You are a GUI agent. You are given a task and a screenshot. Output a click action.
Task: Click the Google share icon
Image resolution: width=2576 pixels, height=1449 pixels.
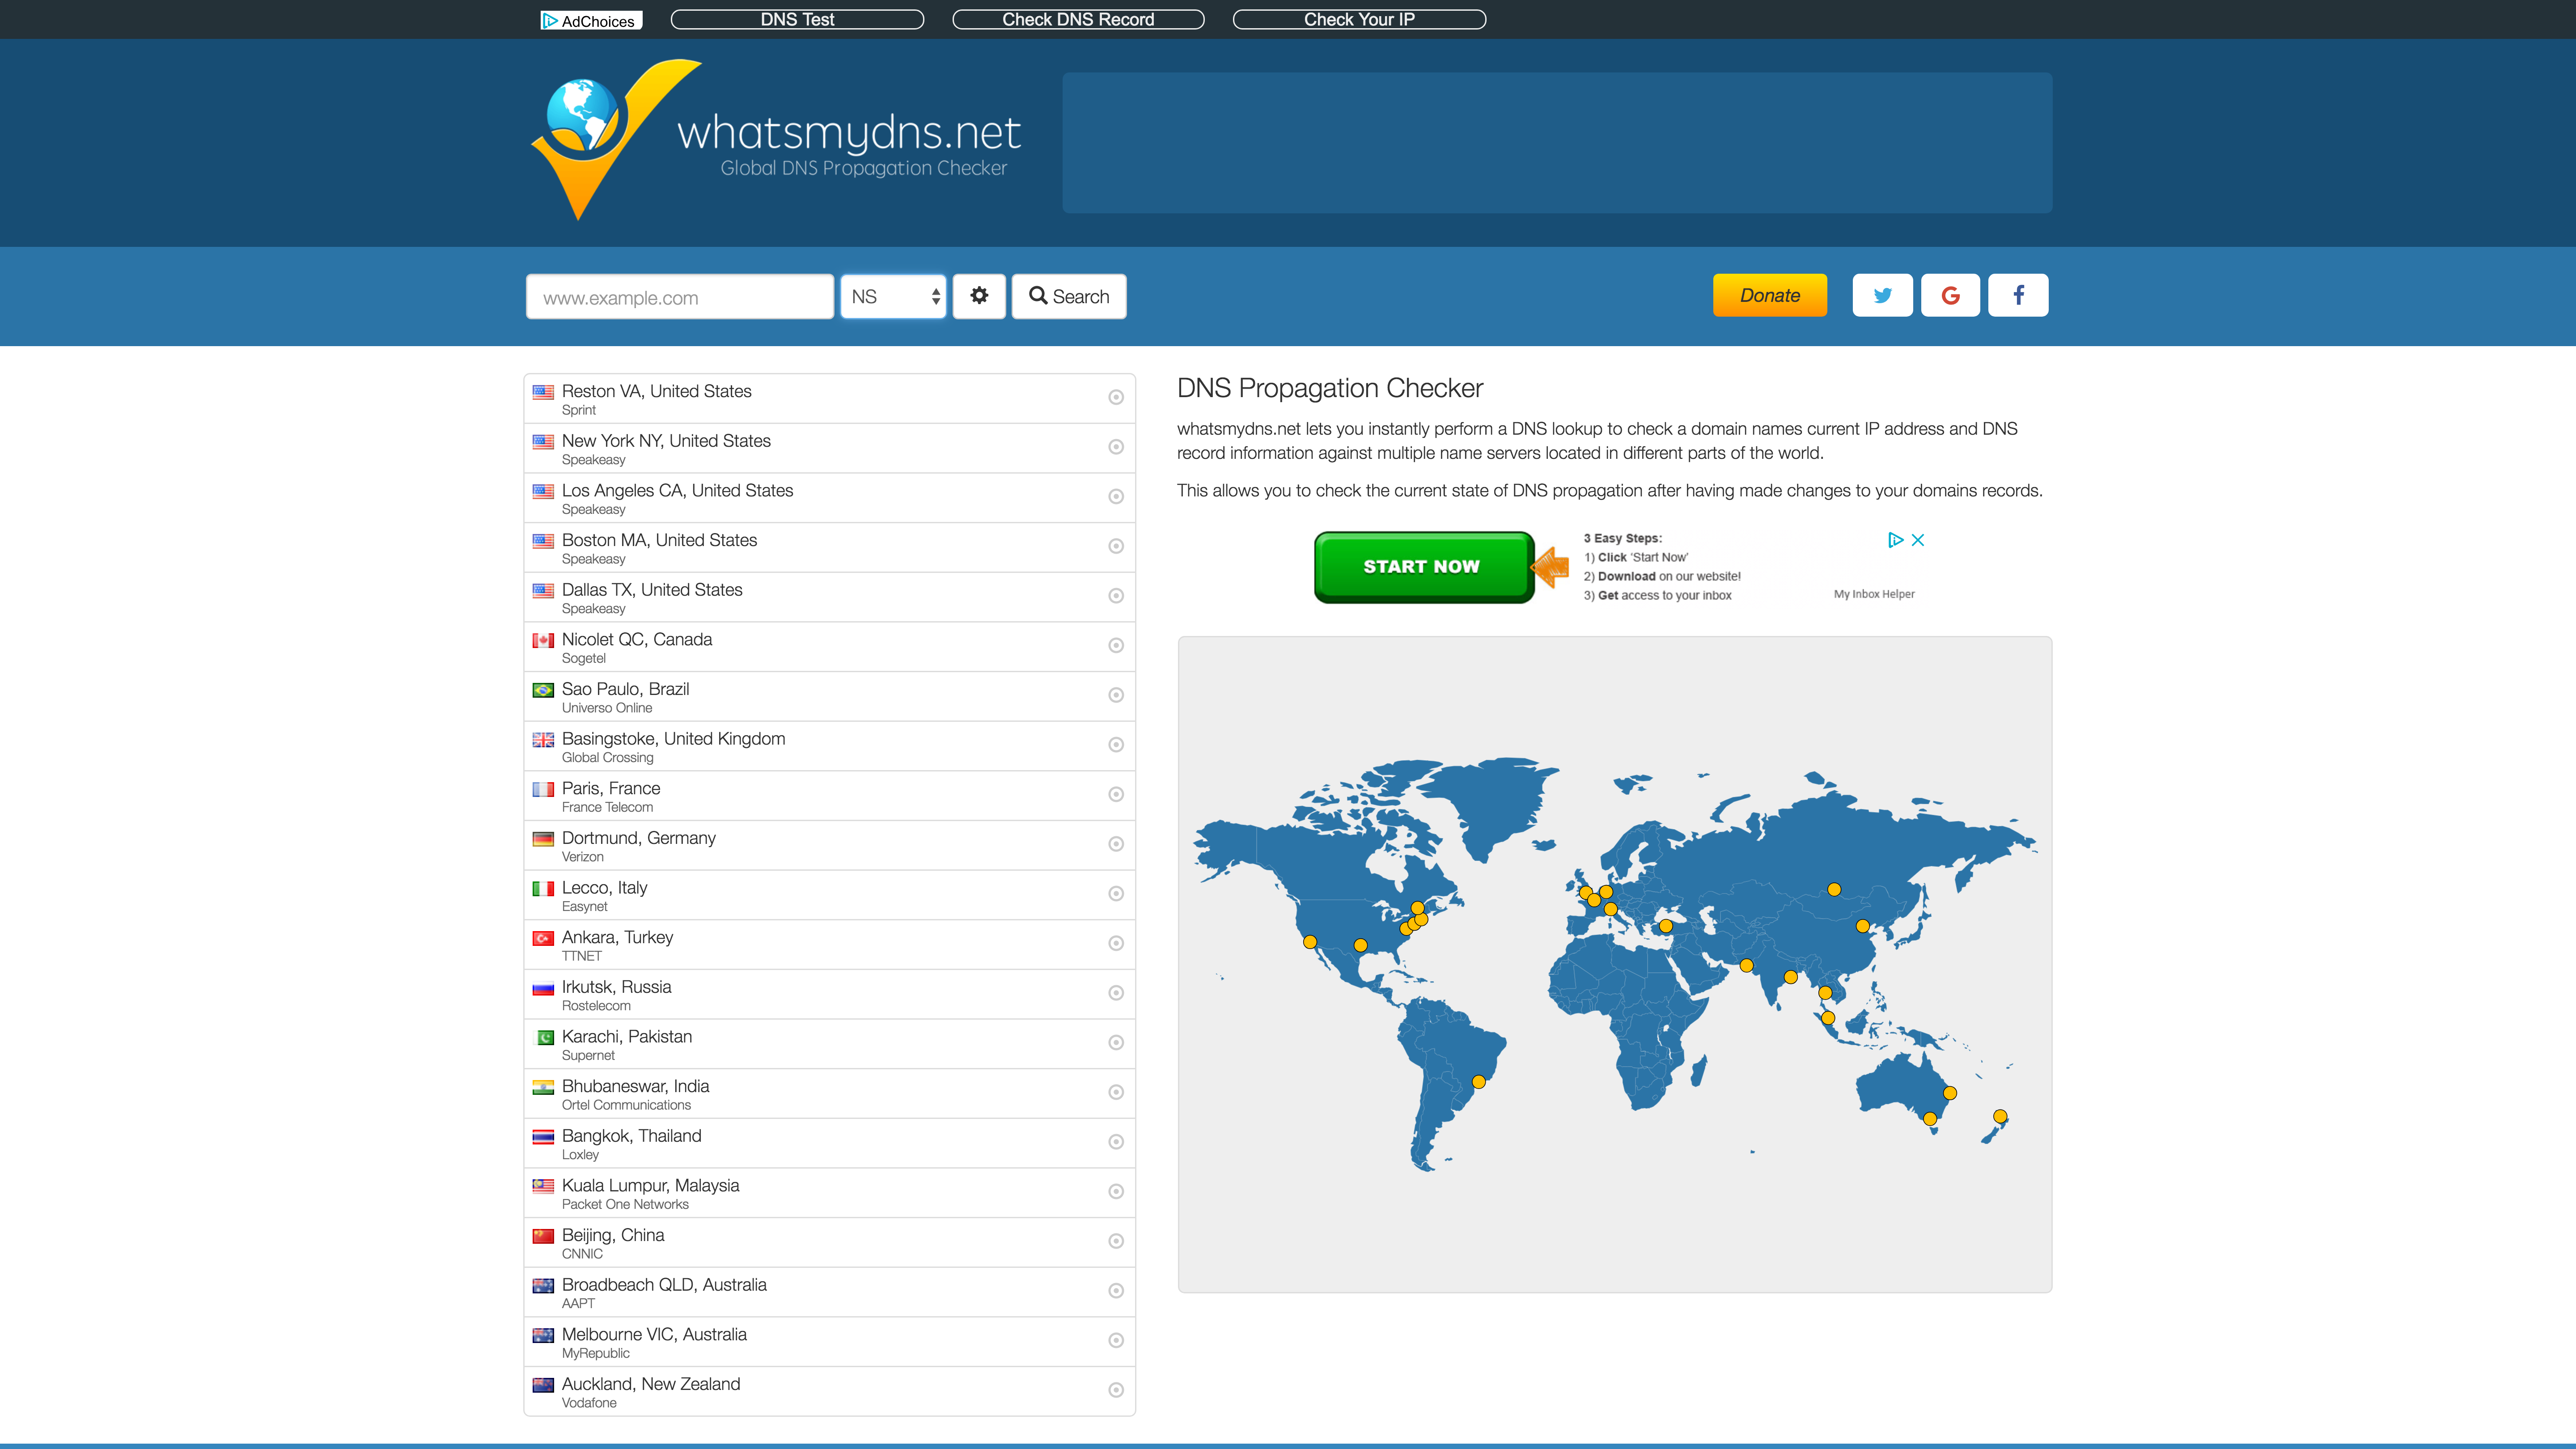(1949, 296)
